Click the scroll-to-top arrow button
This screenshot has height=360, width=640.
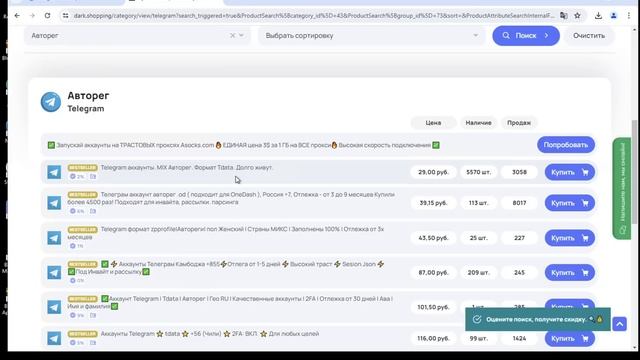tap(620, 324)
